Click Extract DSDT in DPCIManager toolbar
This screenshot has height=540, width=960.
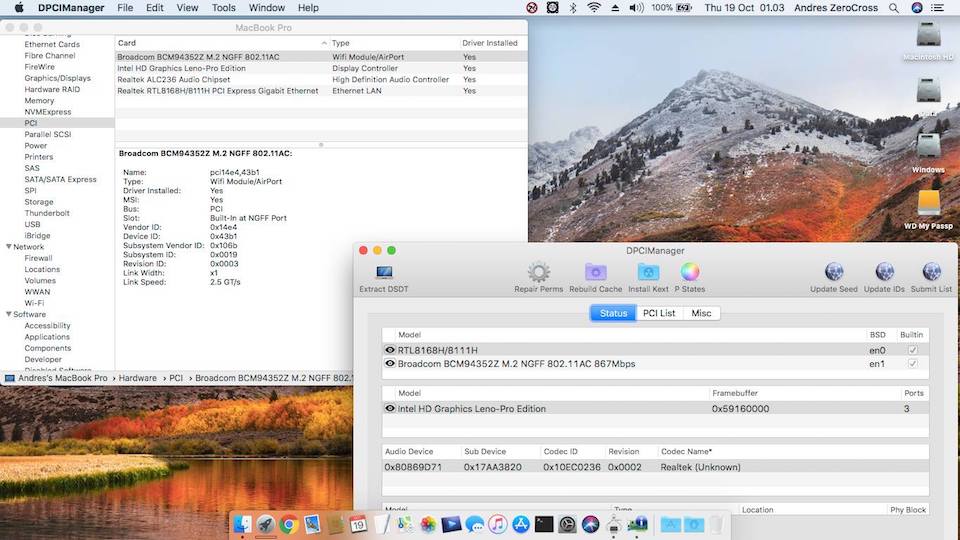click(384, 278)
